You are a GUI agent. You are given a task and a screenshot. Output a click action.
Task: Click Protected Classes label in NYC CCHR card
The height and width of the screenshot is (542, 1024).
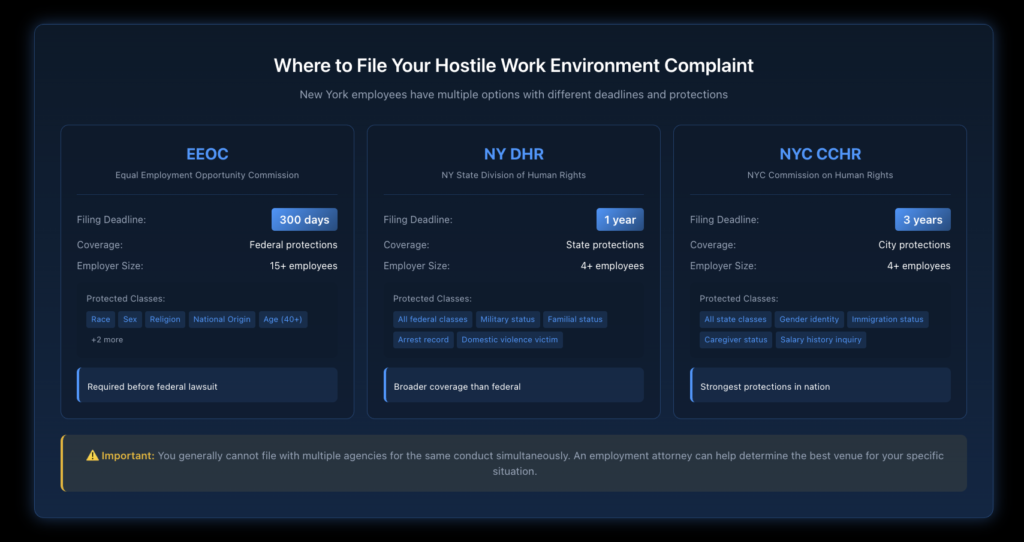pos(739,298)
